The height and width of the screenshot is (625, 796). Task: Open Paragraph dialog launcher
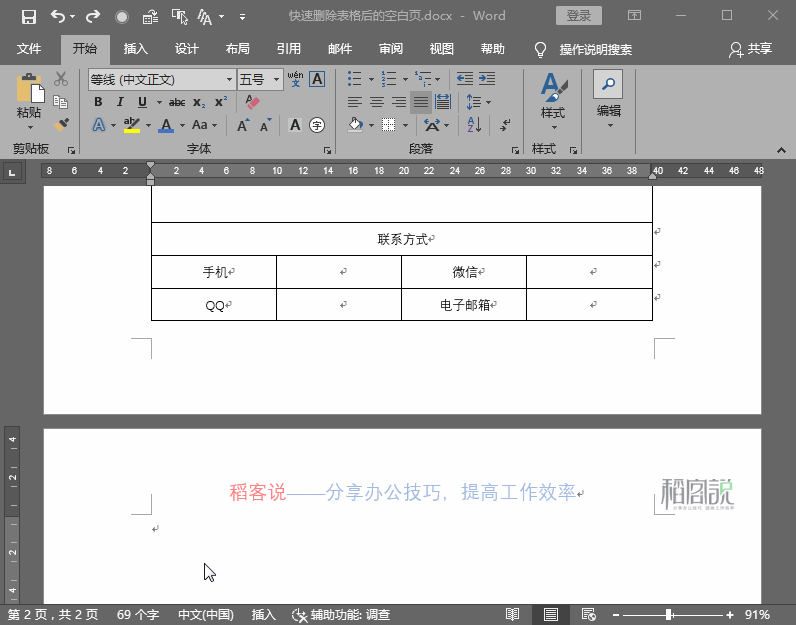pyautogui.click(x=515, y=150)
